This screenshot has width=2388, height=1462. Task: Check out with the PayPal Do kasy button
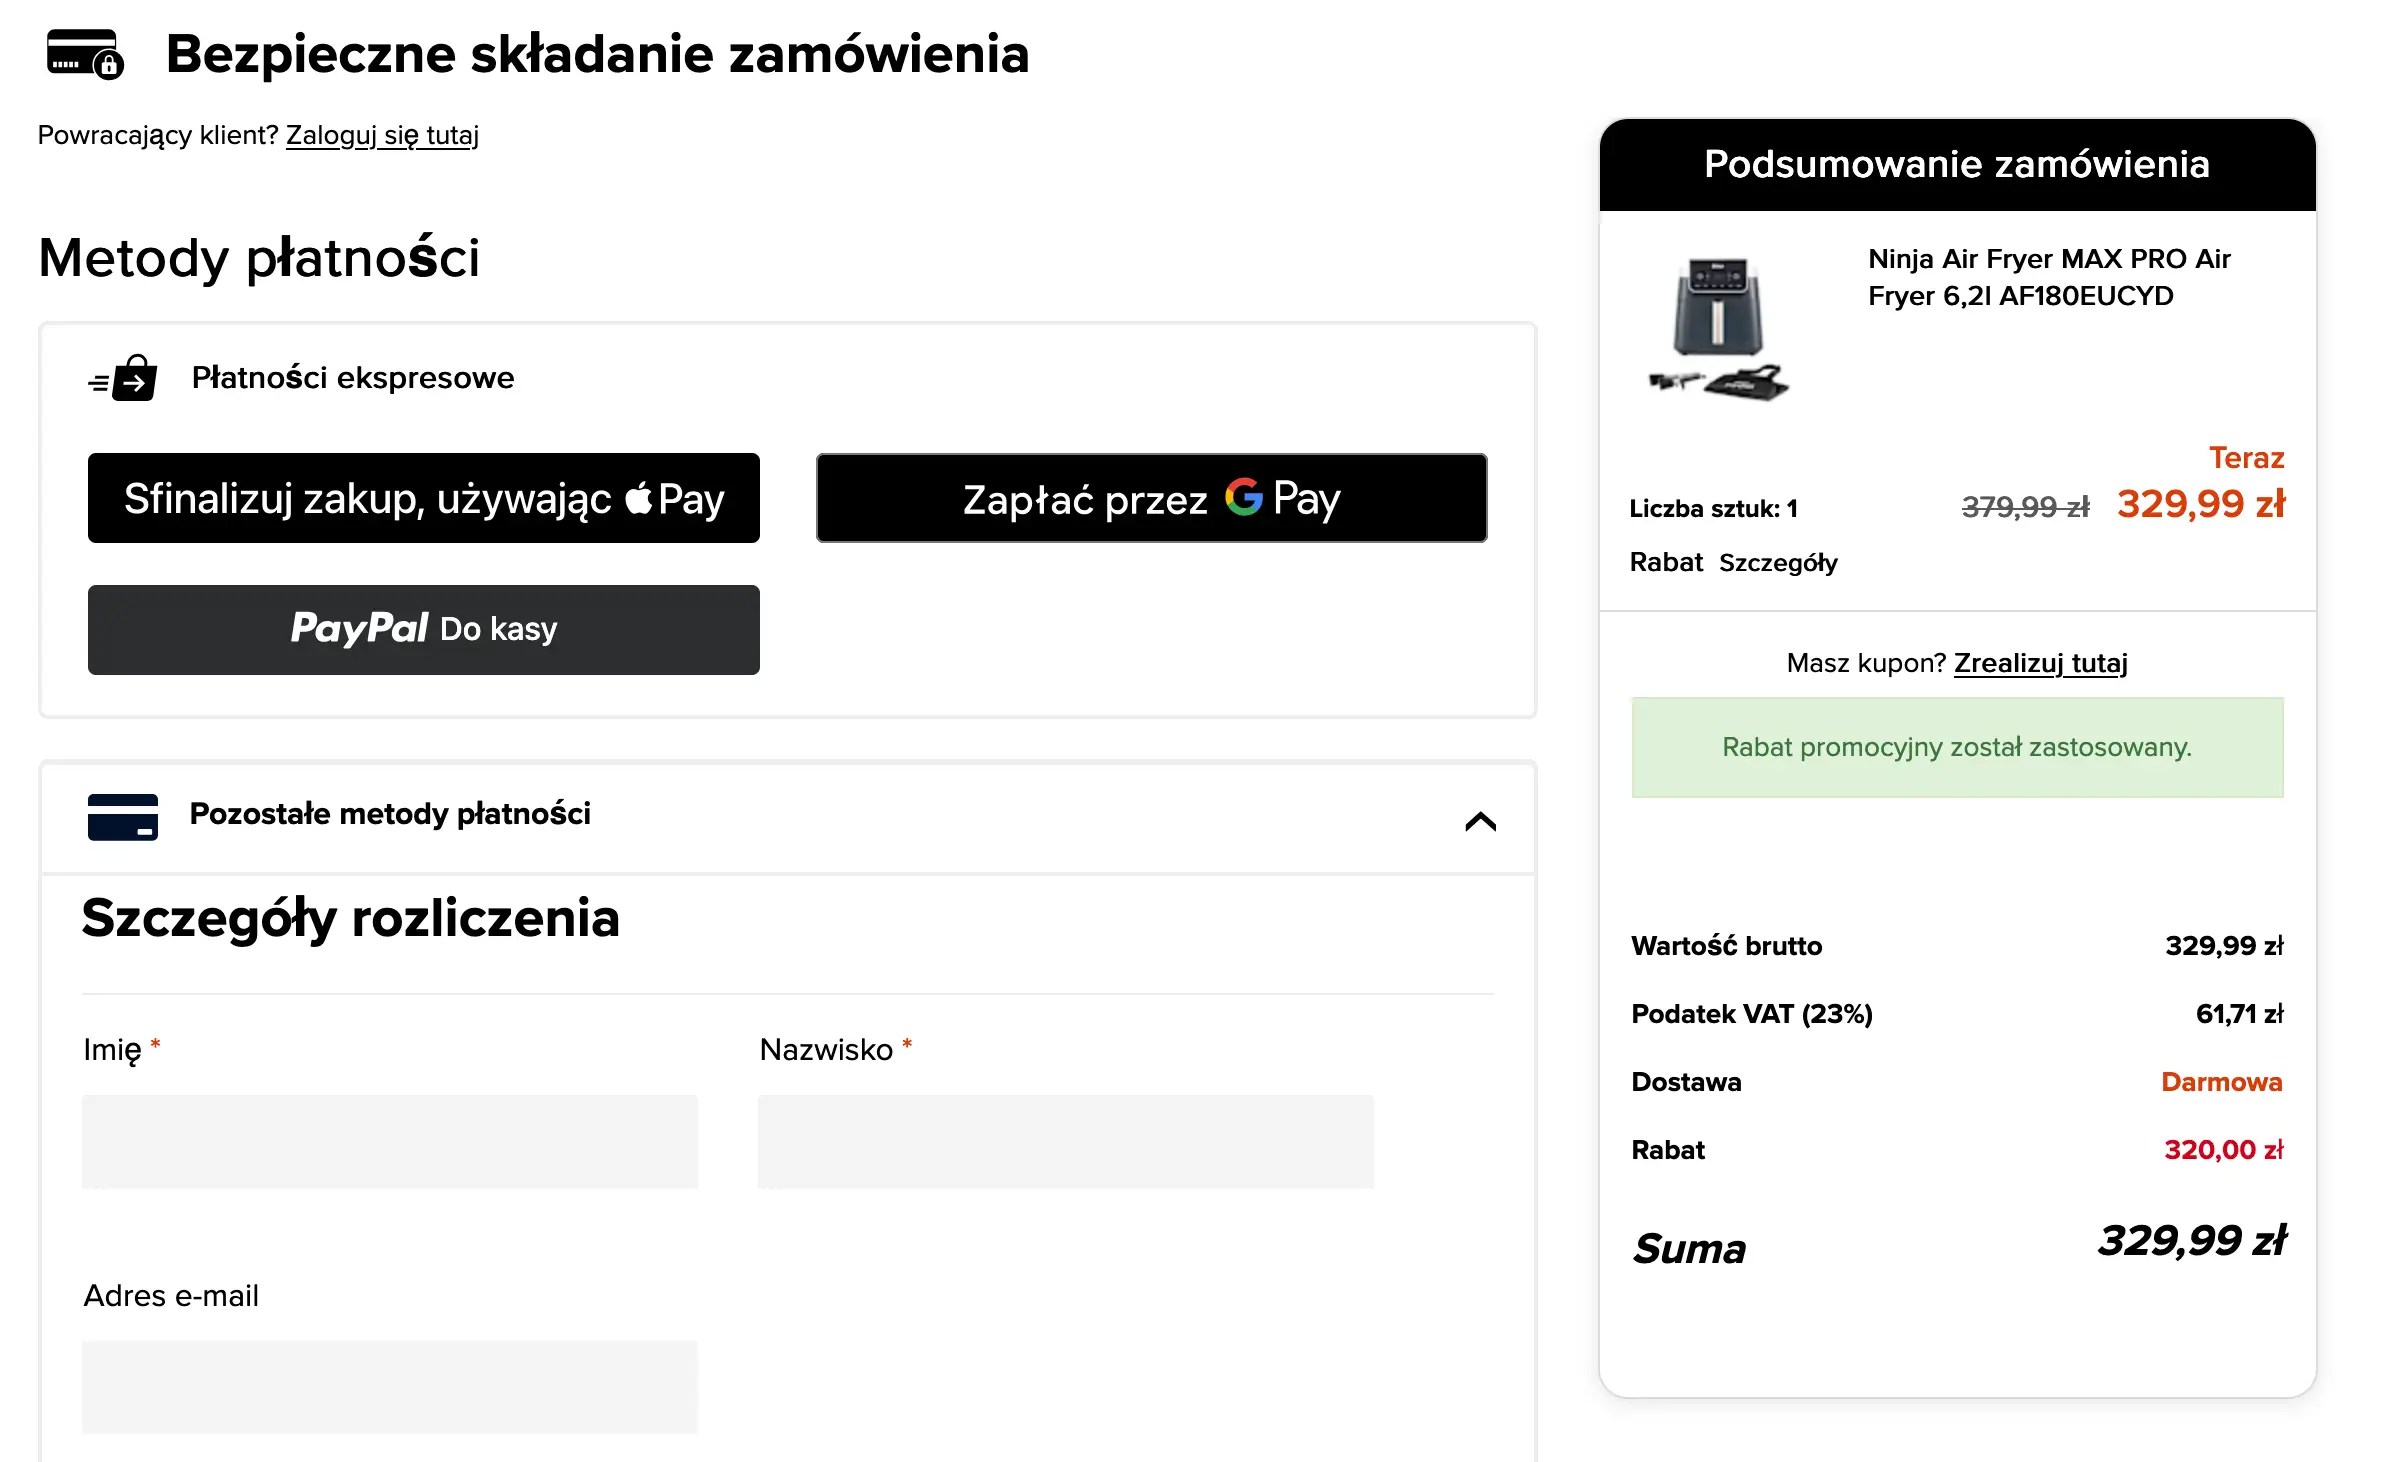point(423,630)
